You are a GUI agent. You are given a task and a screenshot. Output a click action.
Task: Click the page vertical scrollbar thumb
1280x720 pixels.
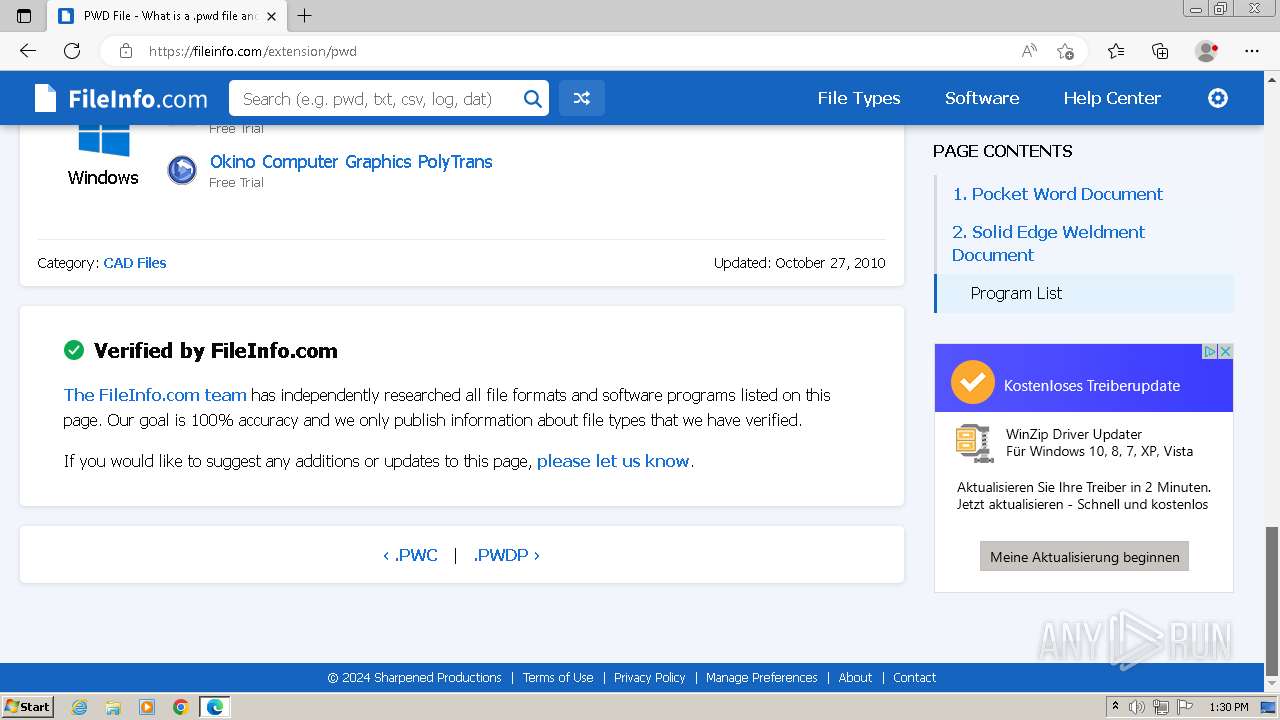click(1272, 601)
